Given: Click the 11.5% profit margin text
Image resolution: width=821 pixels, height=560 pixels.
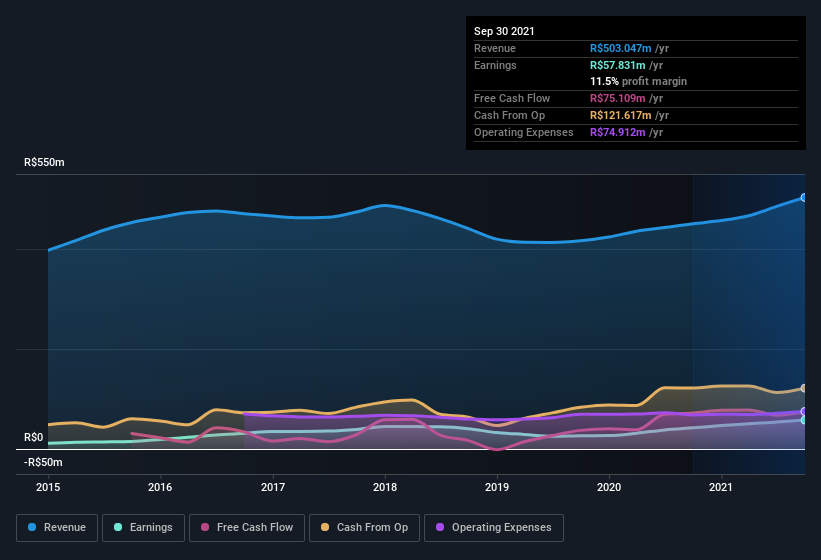Looking at the screenshot, I should tap(638, 82).
